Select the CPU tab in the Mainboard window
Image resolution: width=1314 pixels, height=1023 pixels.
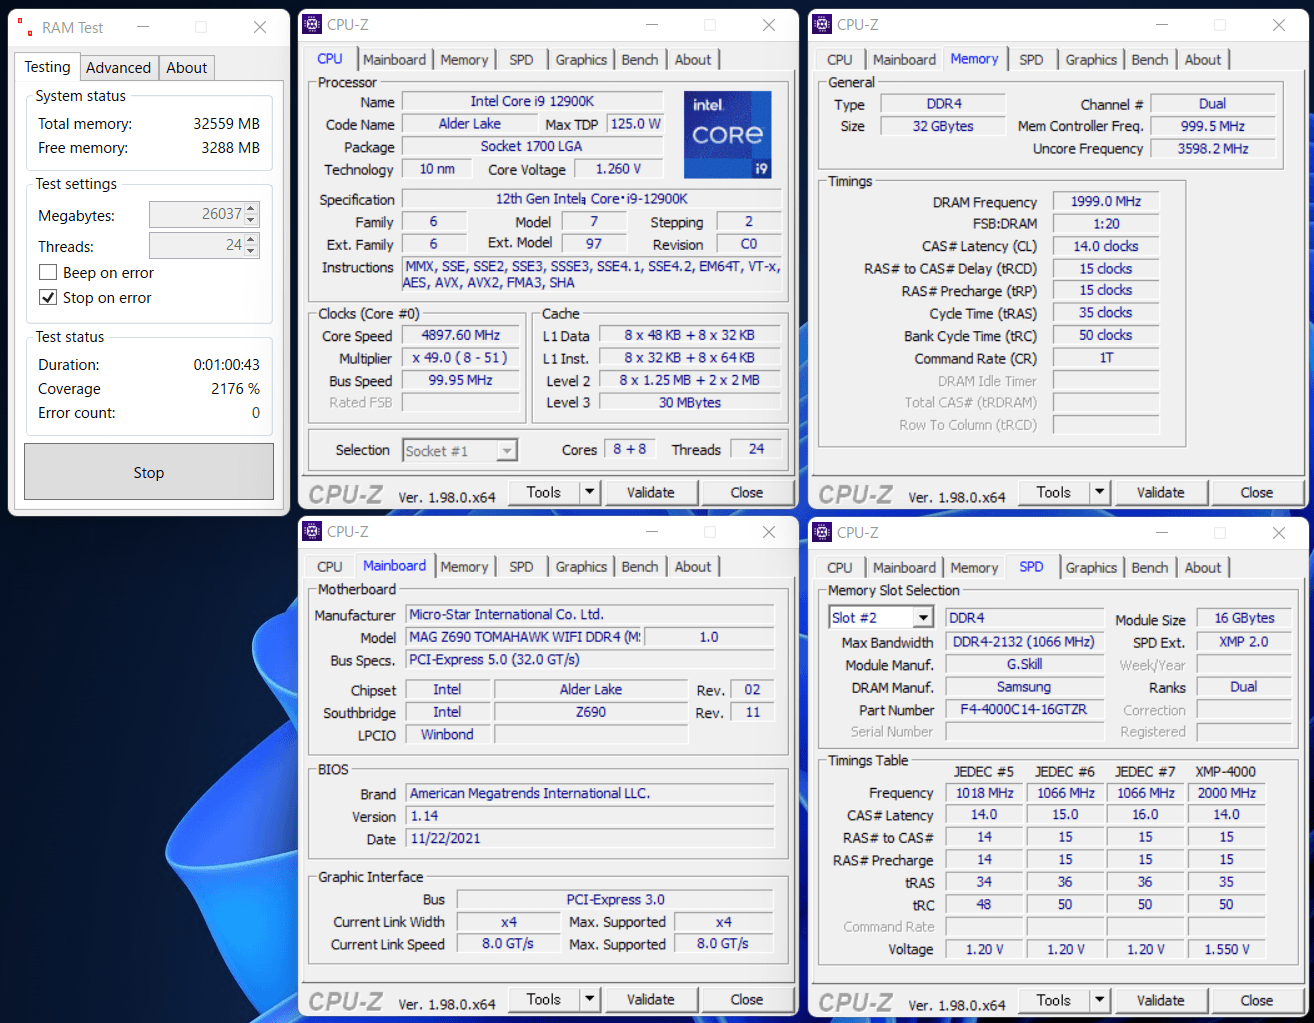329,567
